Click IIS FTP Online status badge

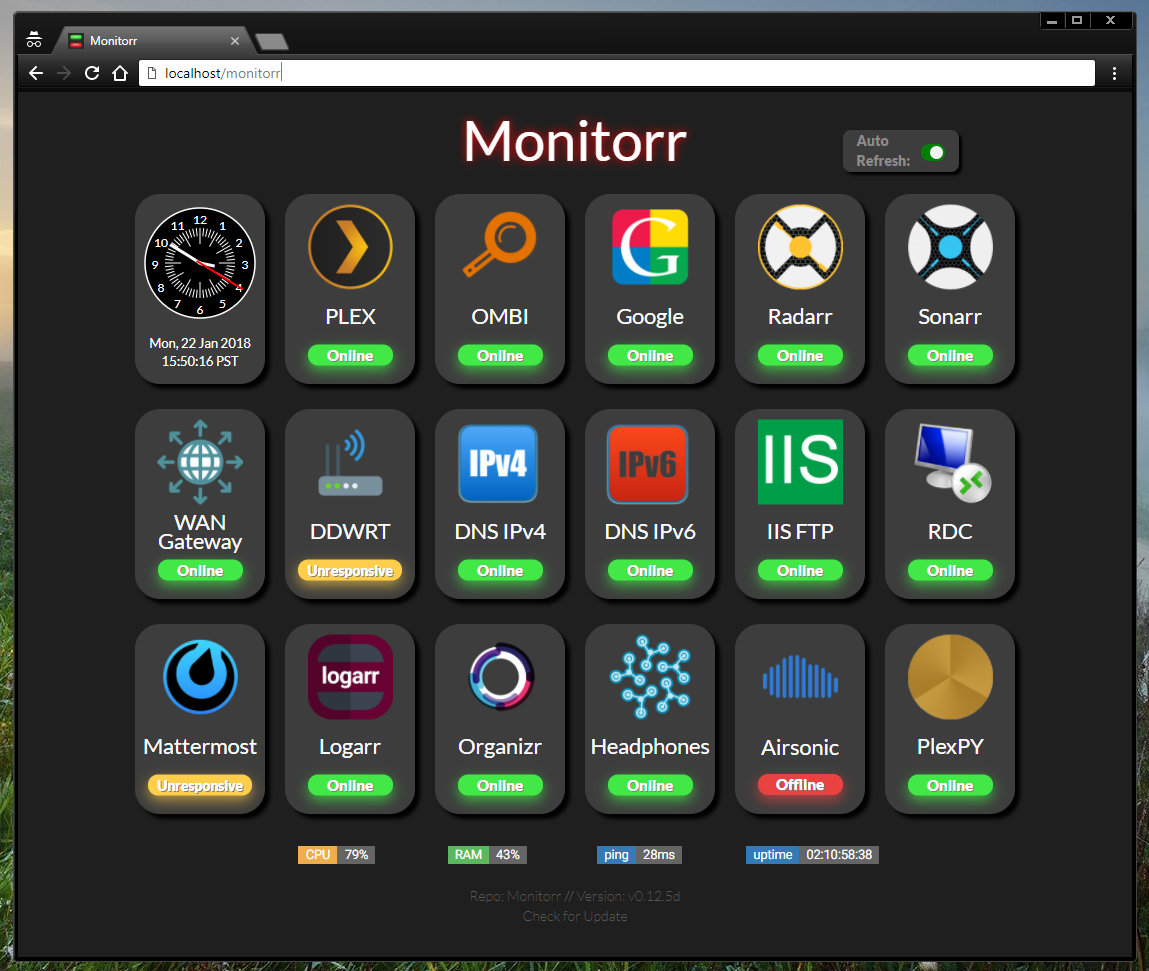click(x=800, y=570)
